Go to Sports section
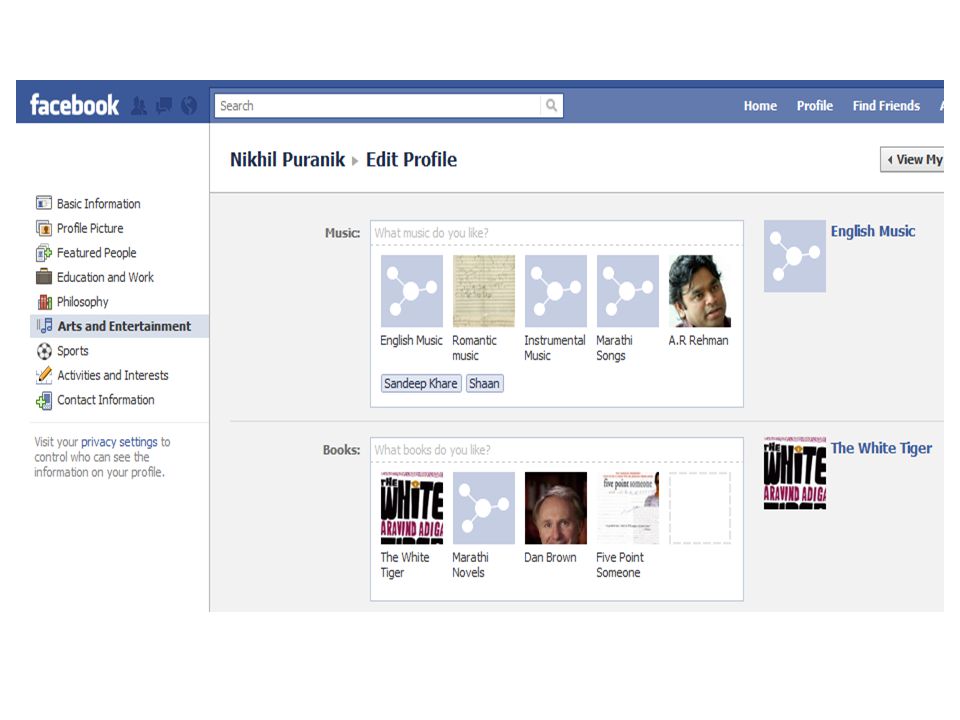 click(73, 351)
